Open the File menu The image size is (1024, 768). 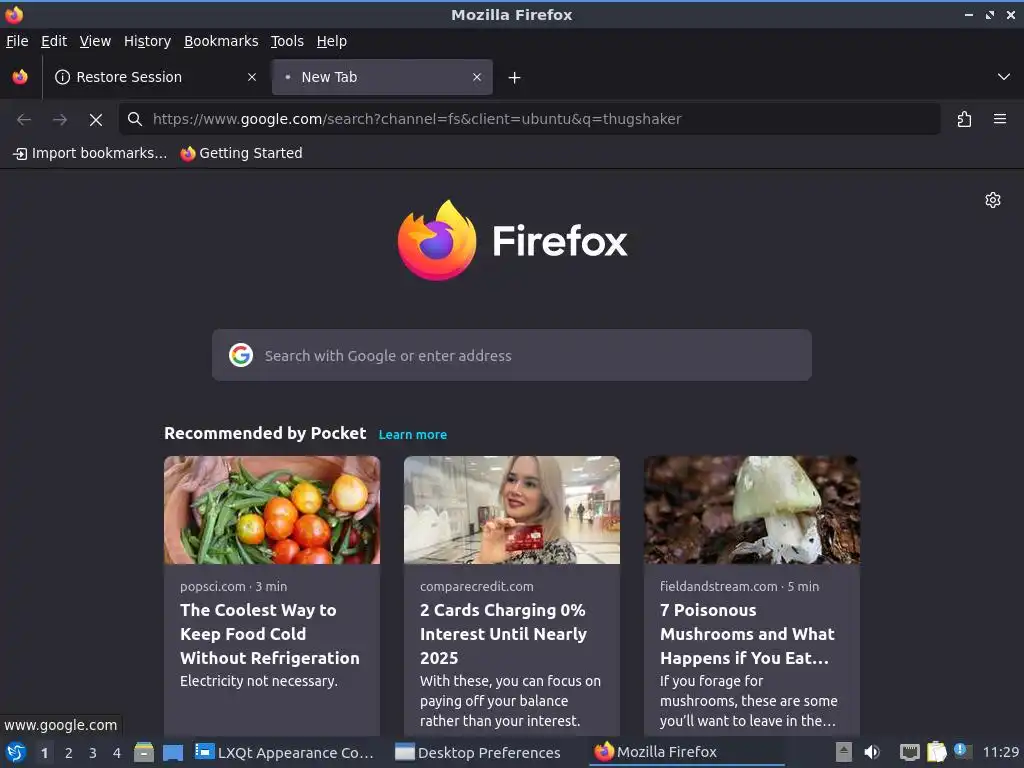(17, 41)
